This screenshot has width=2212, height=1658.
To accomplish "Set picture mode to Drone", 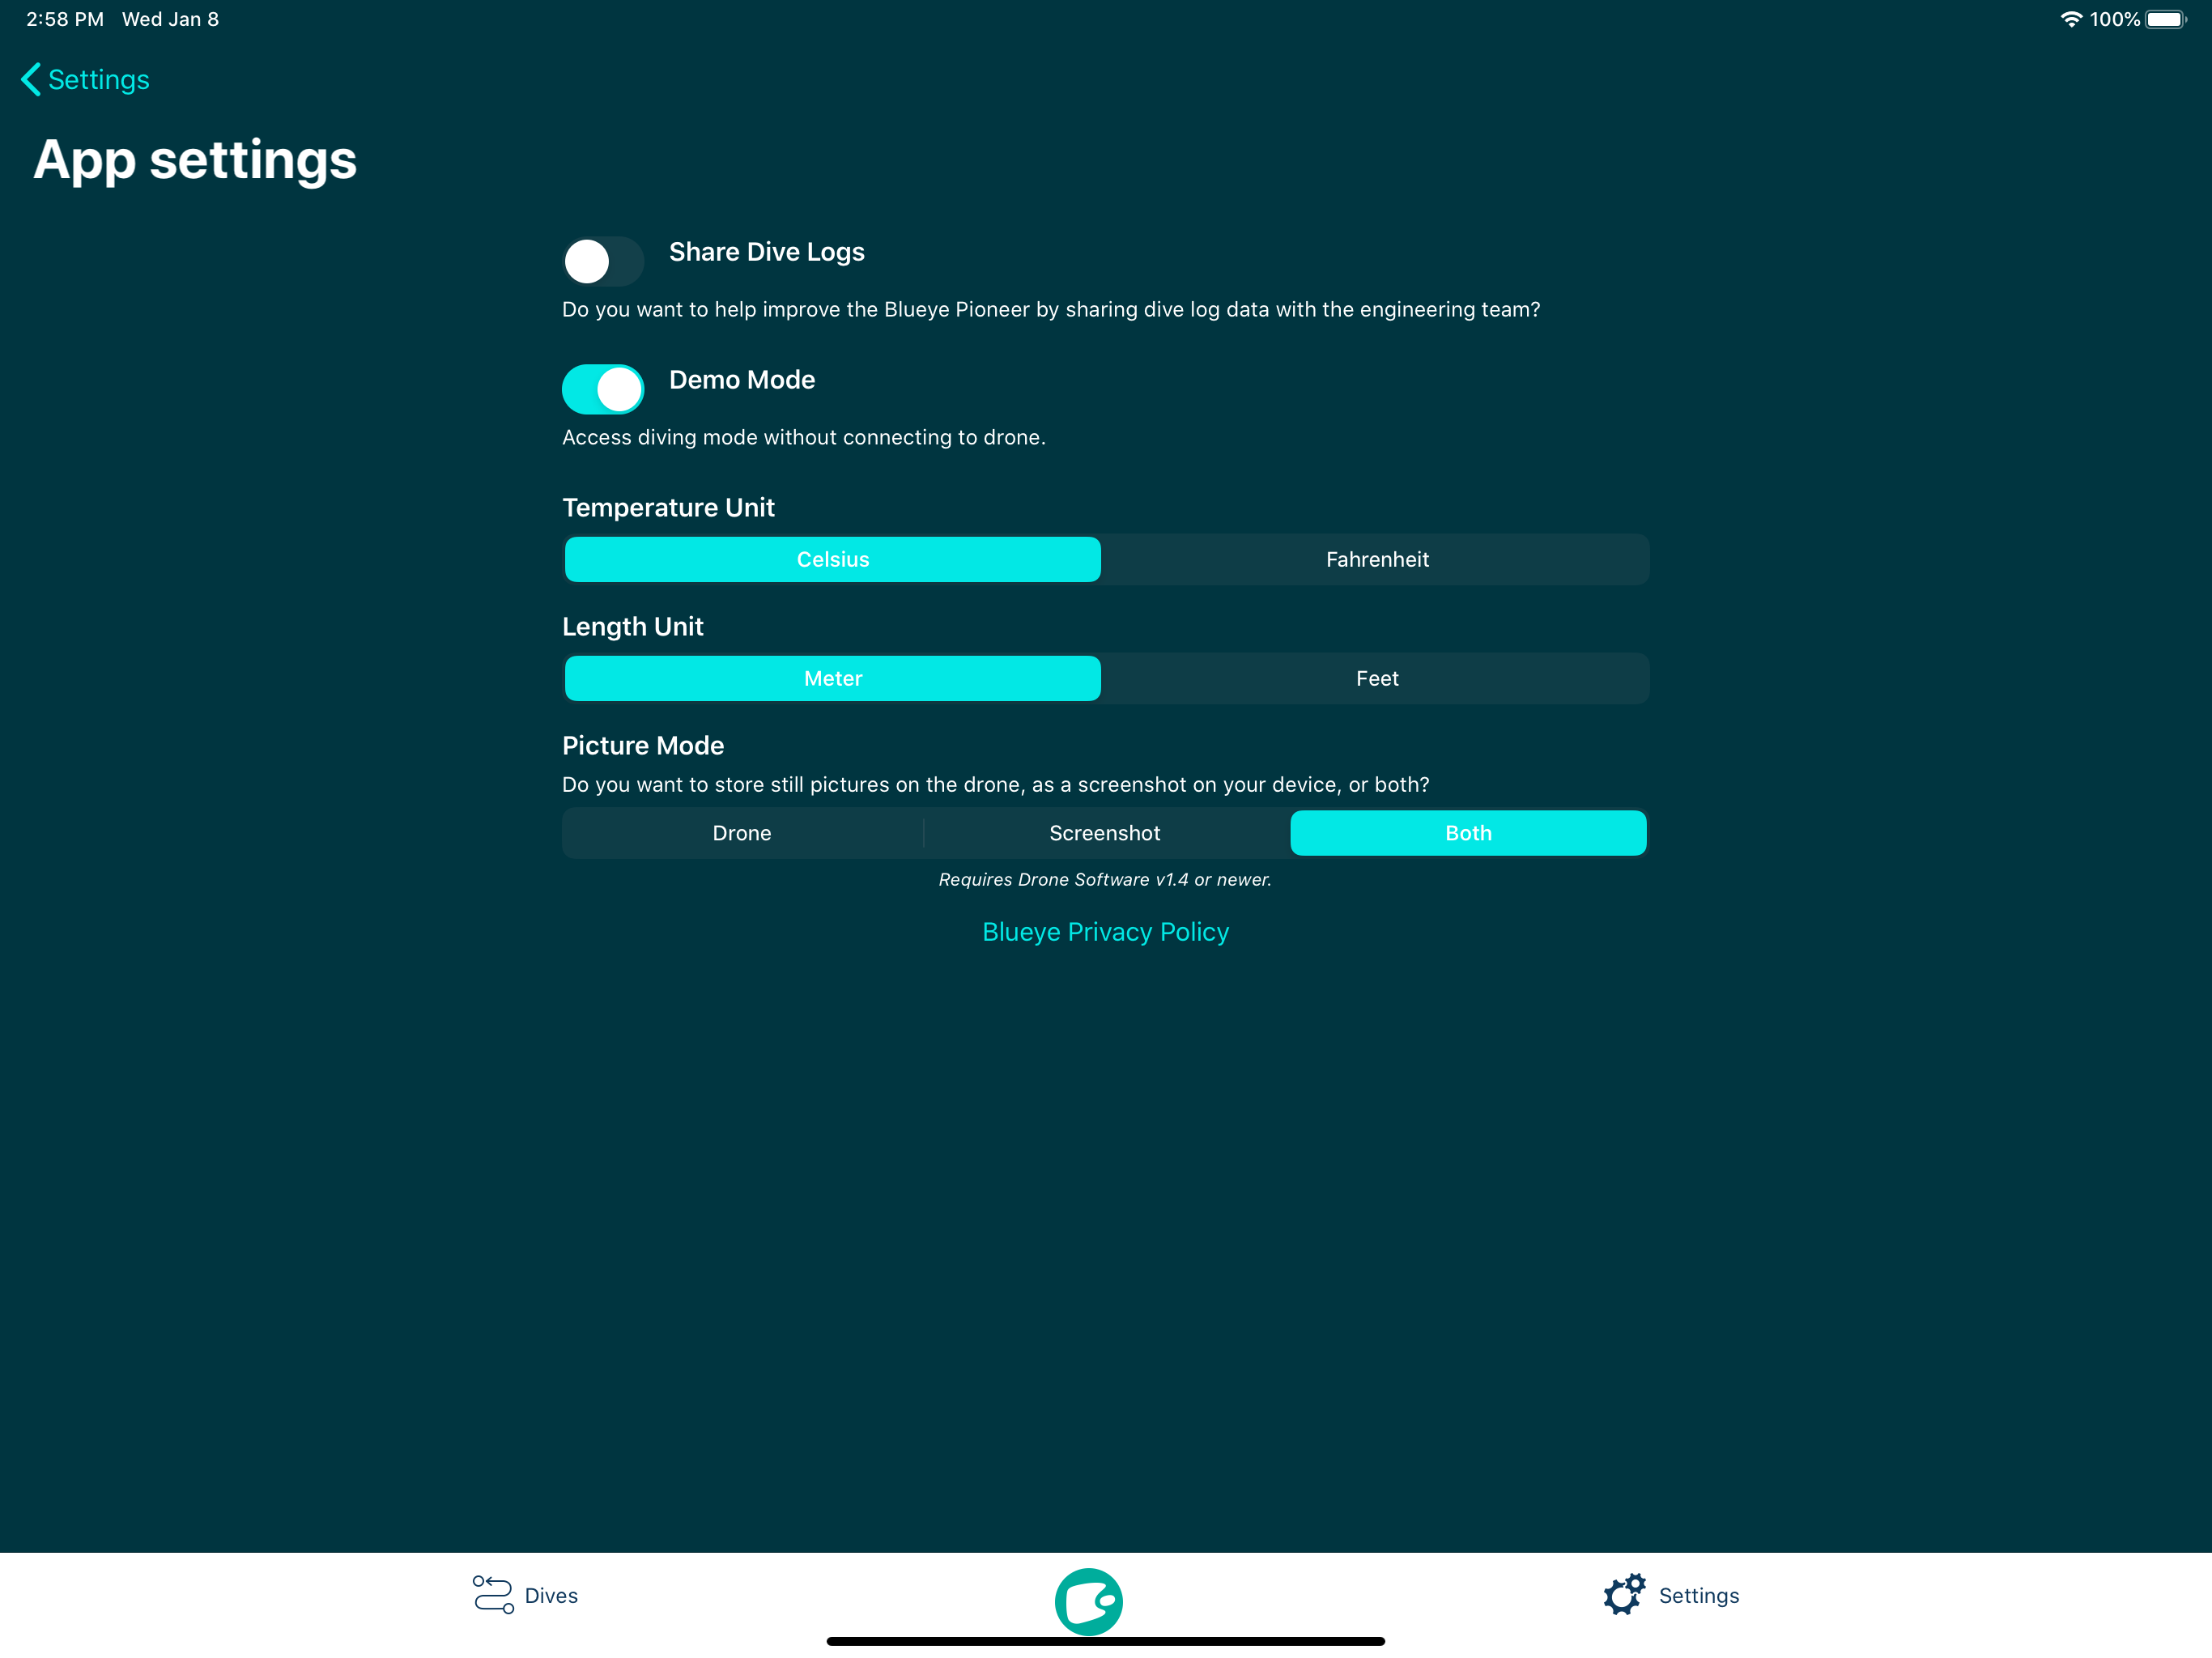I will 741,833.
